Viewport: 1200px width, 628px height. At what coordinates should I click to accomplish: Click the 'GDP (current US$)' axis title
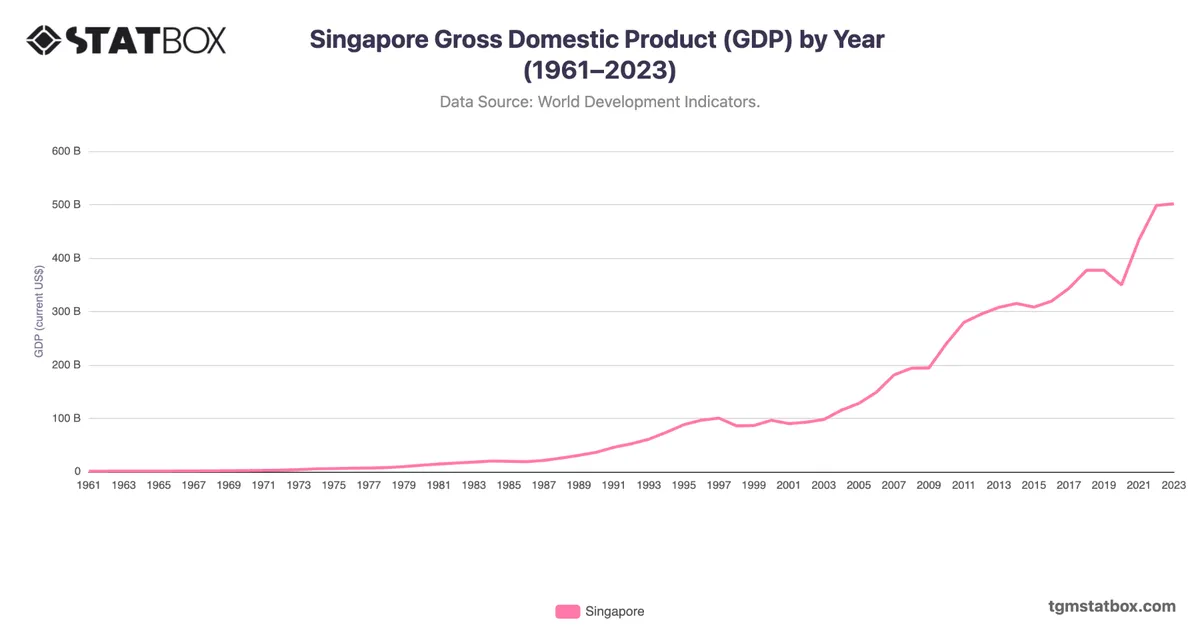pos(39,311)
